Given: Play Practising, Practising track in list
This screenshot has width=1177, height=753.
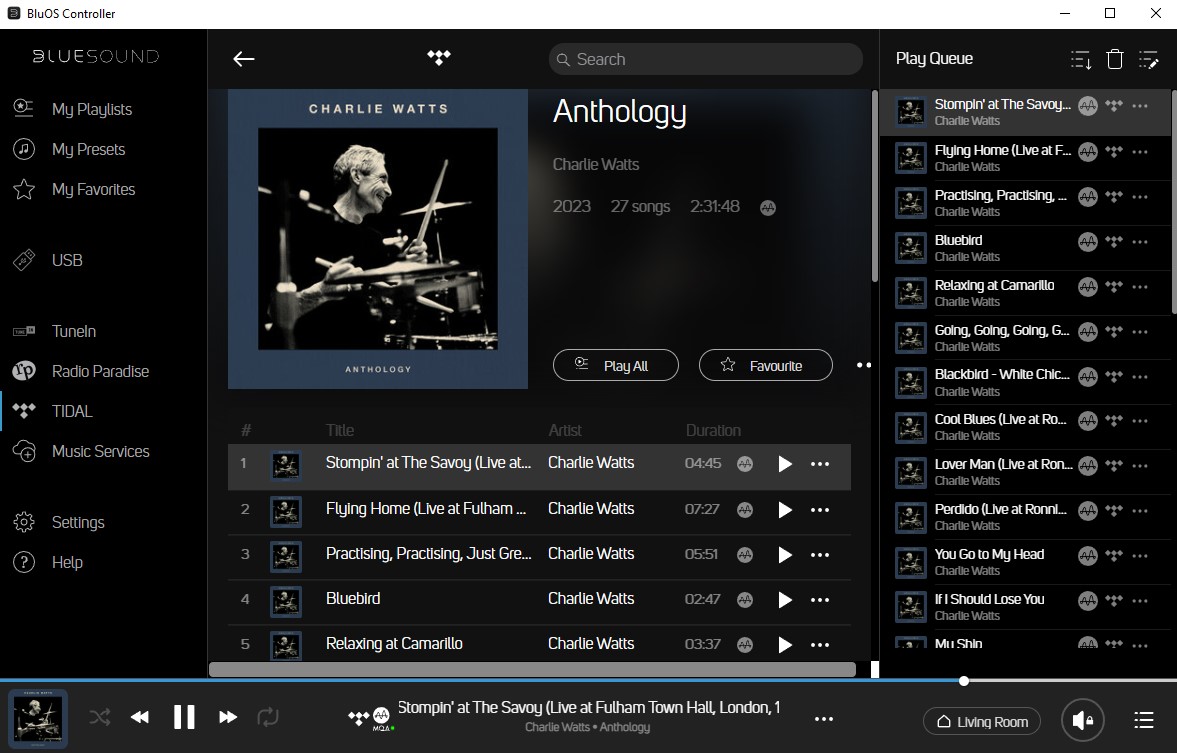Looking at the screenshot, I should coord(784,555).
